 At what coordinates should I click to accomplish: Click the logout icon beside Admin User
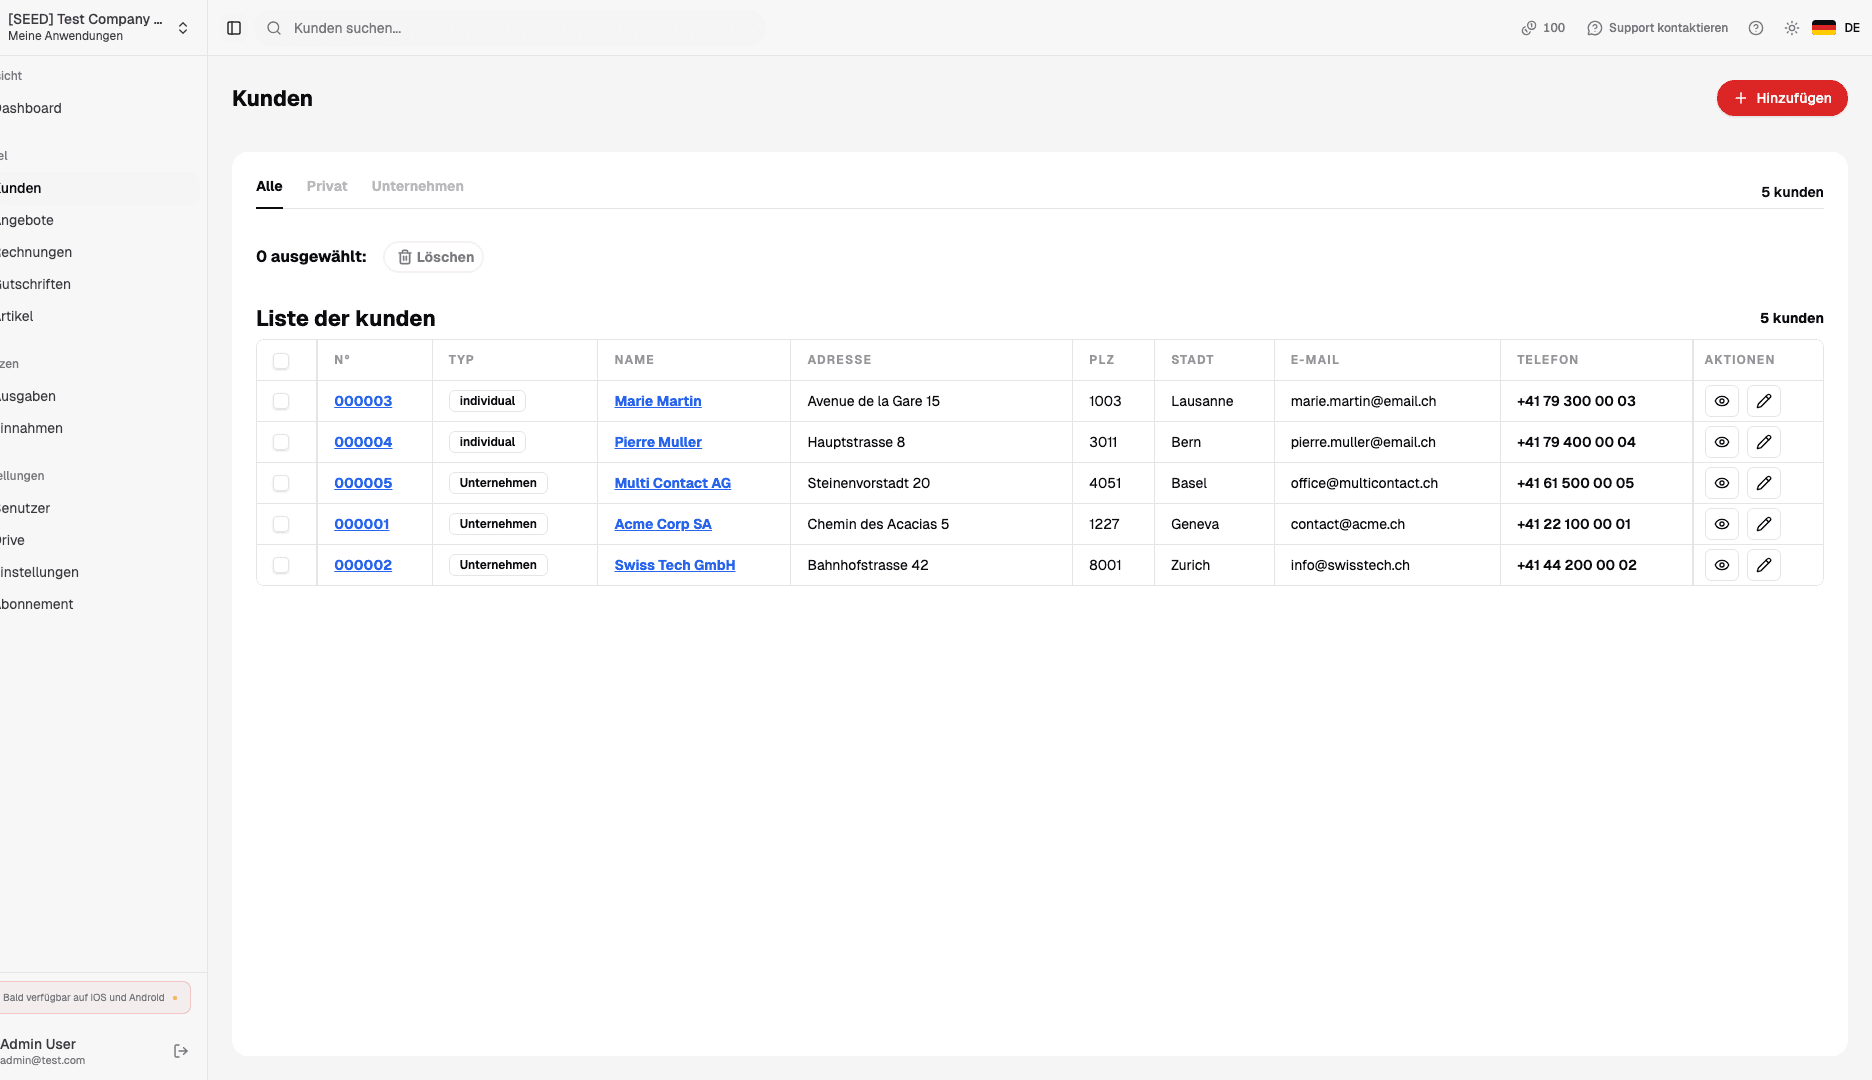coord(181,1051)
